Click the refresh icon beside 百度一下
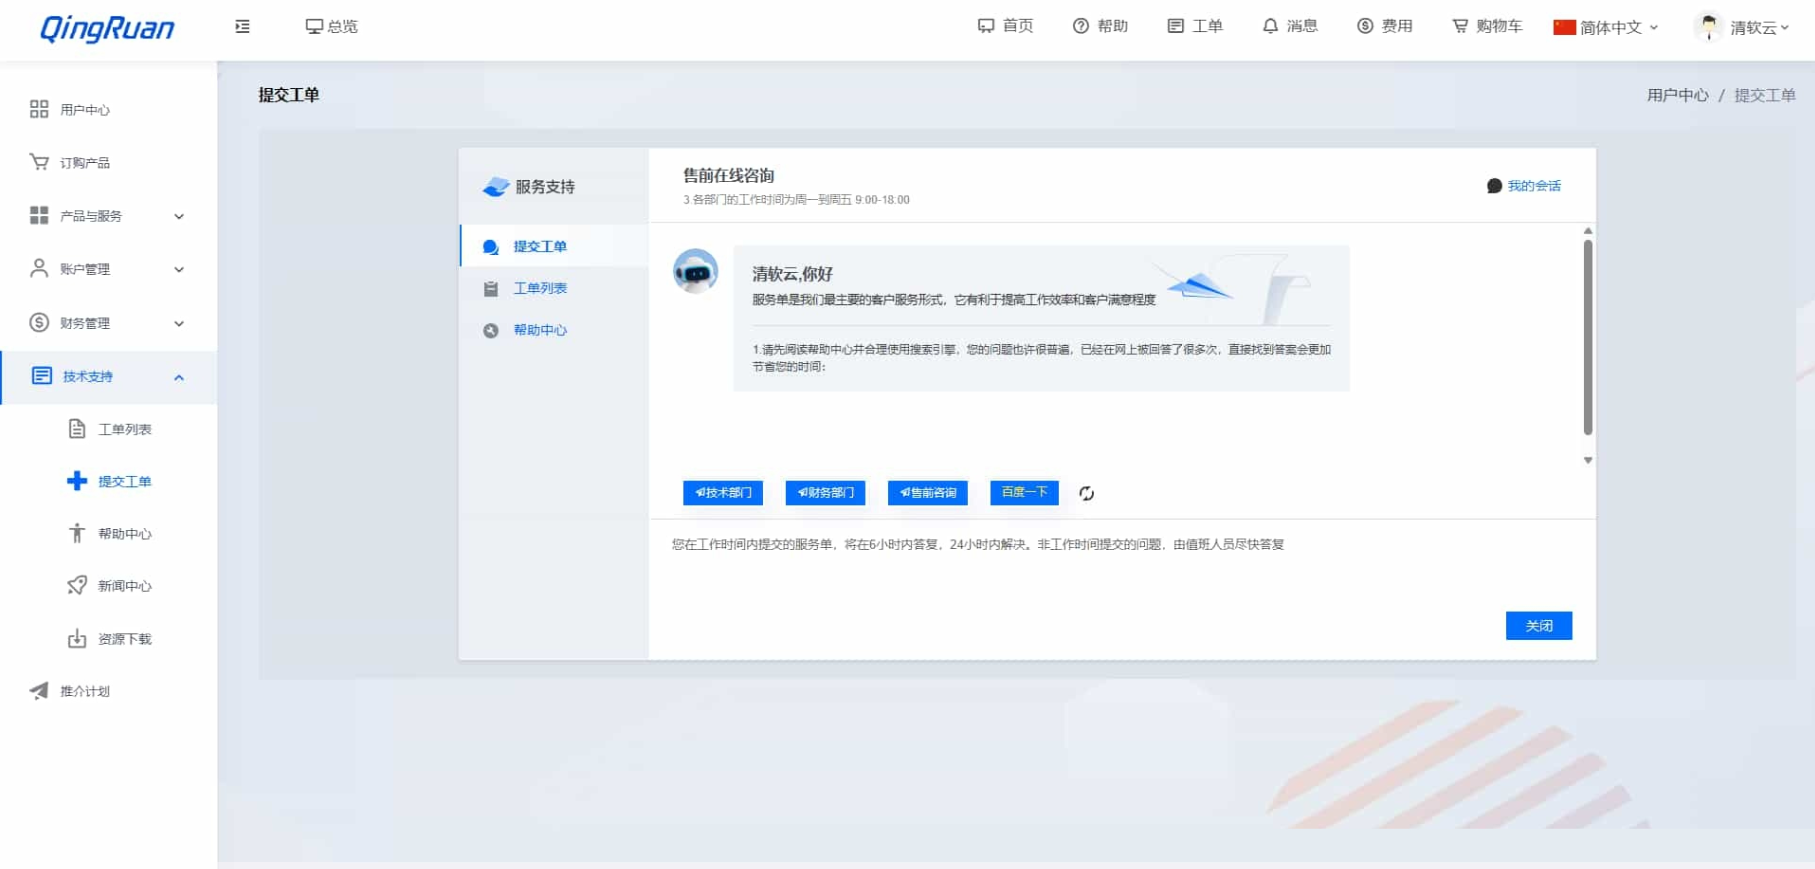This screenshot has width=1815, height=869. pos(1087,493)
